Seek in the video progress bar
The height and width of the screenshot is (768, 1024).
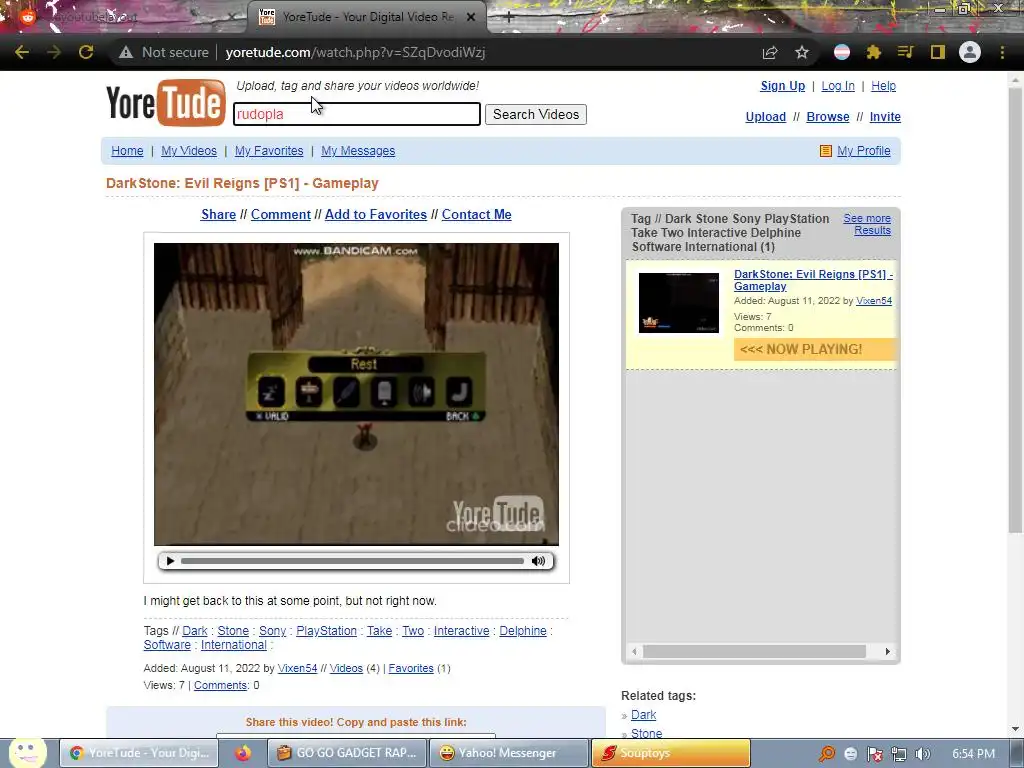(x=352, y=561)
